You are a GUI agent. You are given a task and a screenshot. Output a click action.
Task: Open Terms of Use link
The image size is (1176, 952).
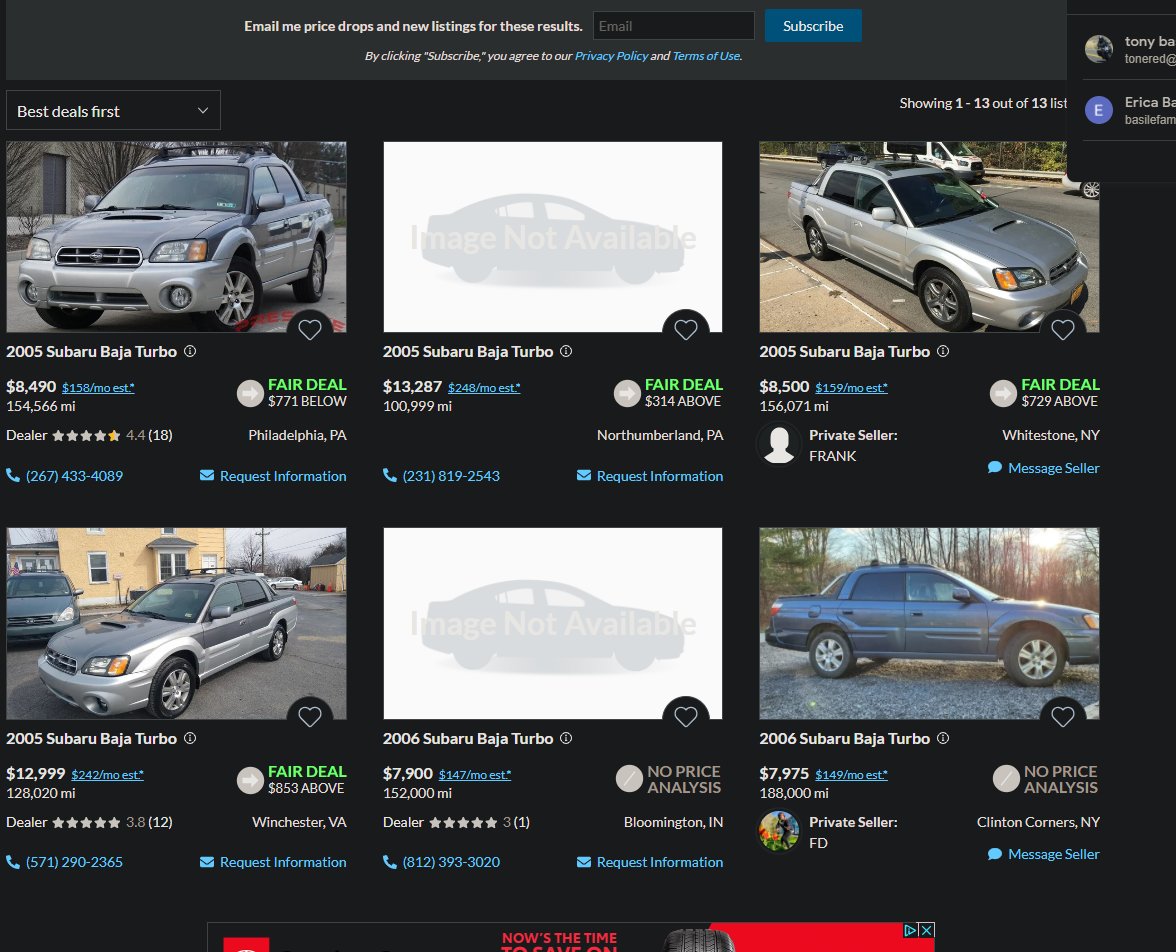(706, 56)
